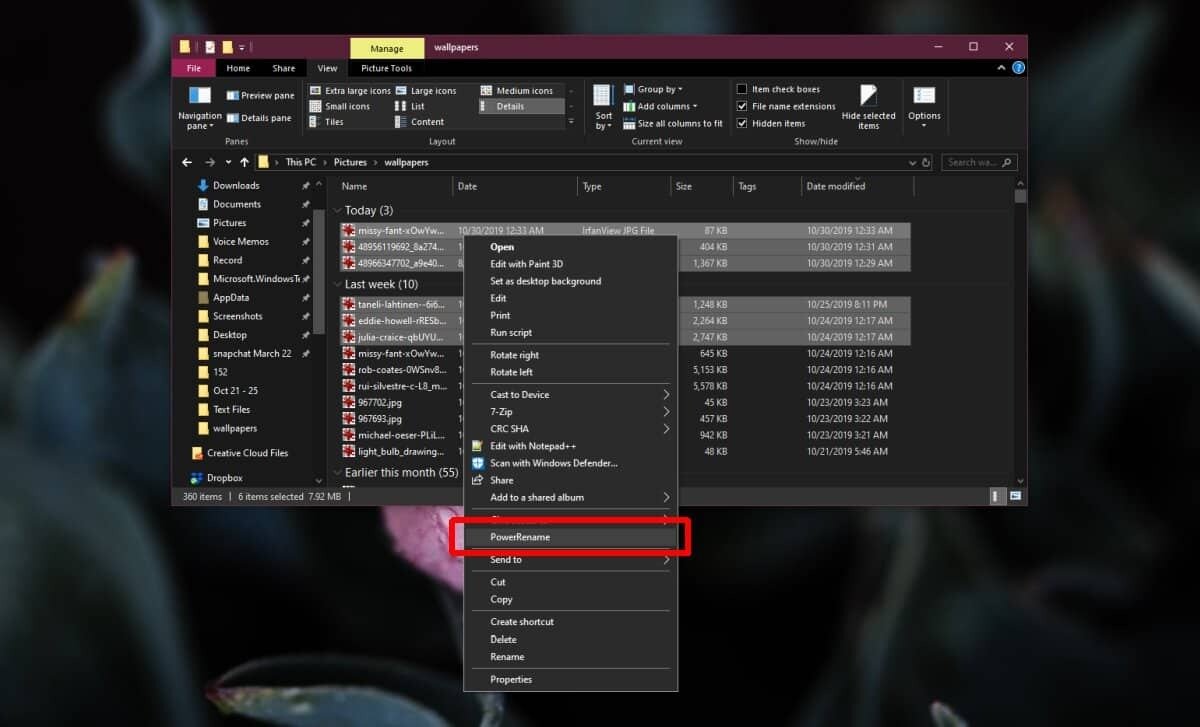
Task: Click Set as desktop background
Action: click(545, 281)
